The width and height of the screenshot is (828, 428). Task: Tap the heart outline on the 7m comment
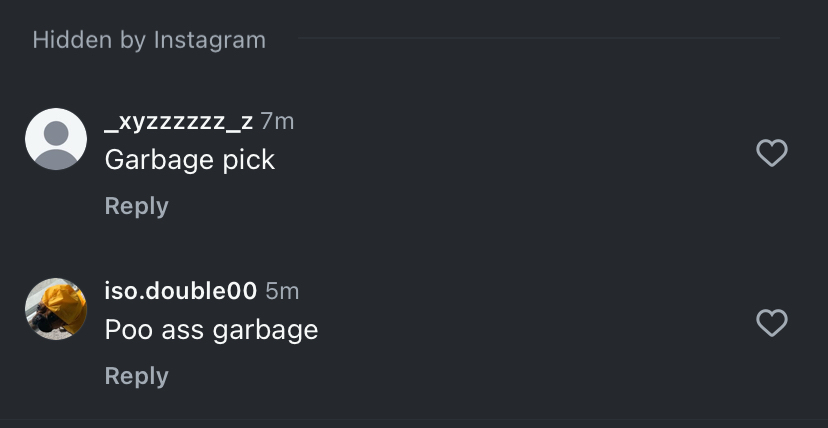(x=771, y=153)
